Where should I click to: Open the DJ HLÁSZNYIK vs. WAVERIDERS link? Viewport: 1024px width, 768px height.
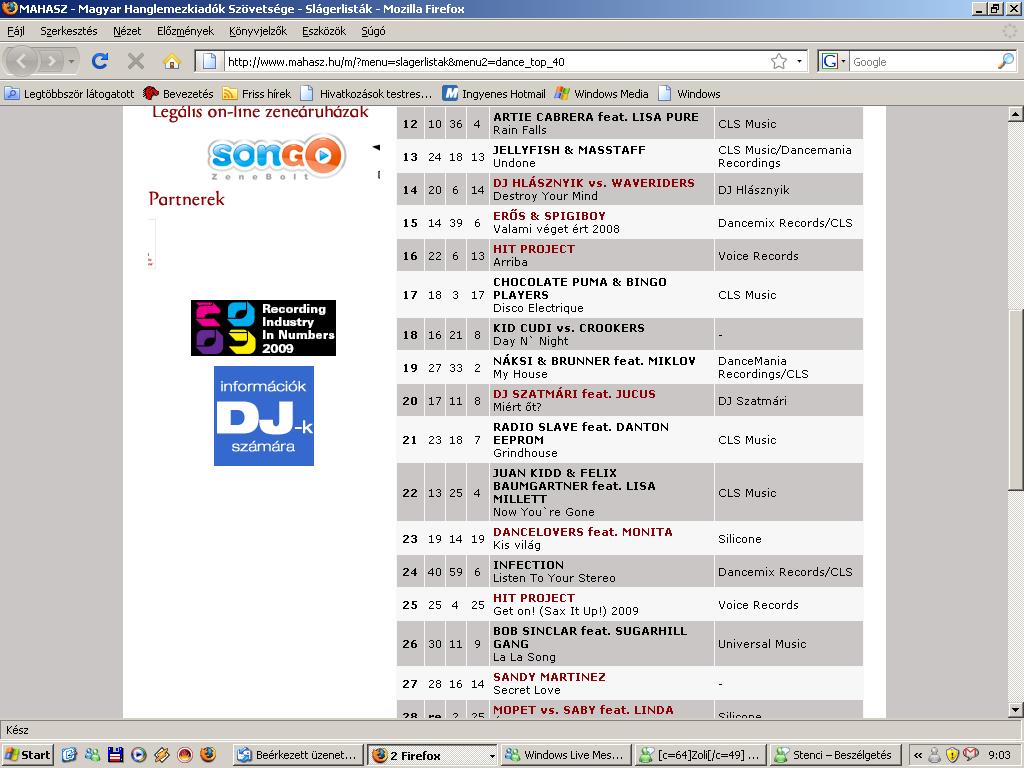(594, 183)
